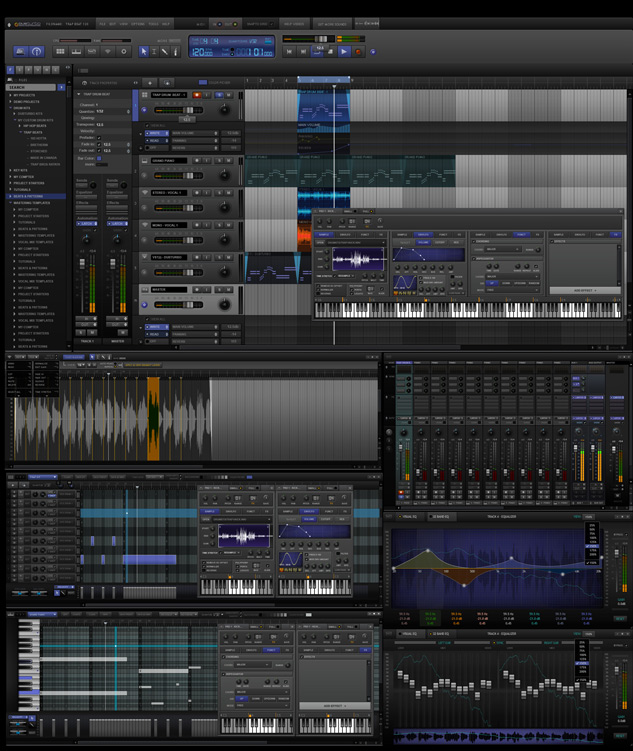Click the Bar Color swatch in track properties
Screen dimensions: 633x751
[x=99, y=158]
